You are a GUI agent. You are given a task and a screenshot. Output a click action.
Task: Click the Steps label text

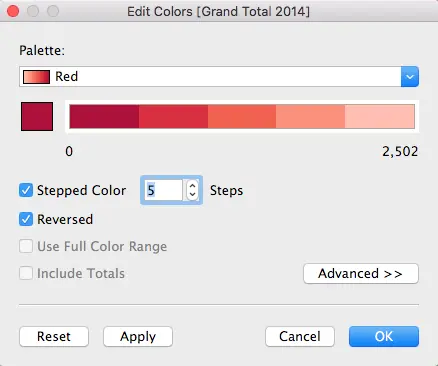click(x=226, y=191)
